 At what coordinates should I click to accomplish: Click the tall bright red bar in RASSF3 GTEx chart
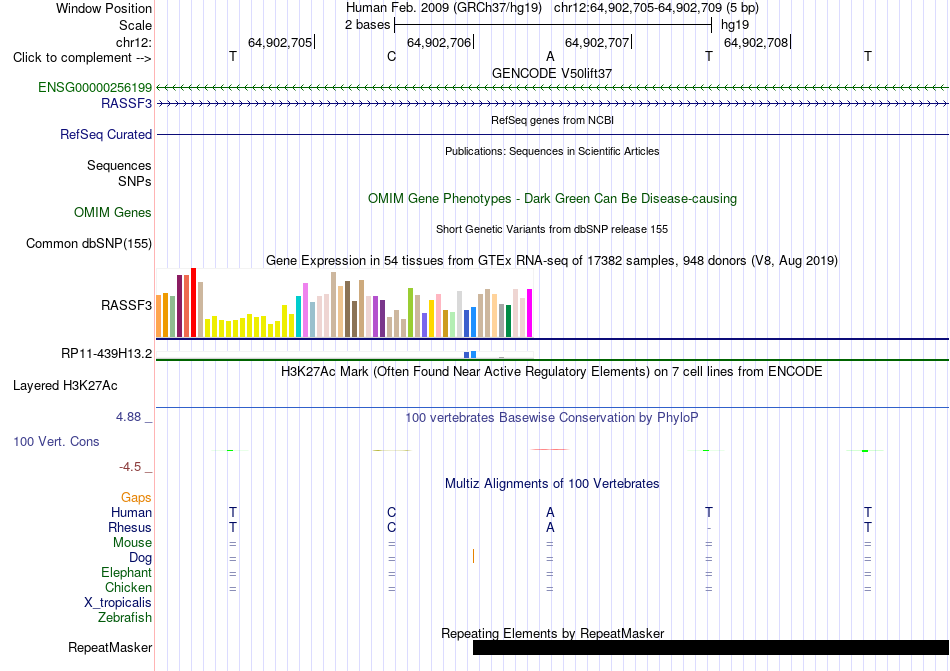193,302
